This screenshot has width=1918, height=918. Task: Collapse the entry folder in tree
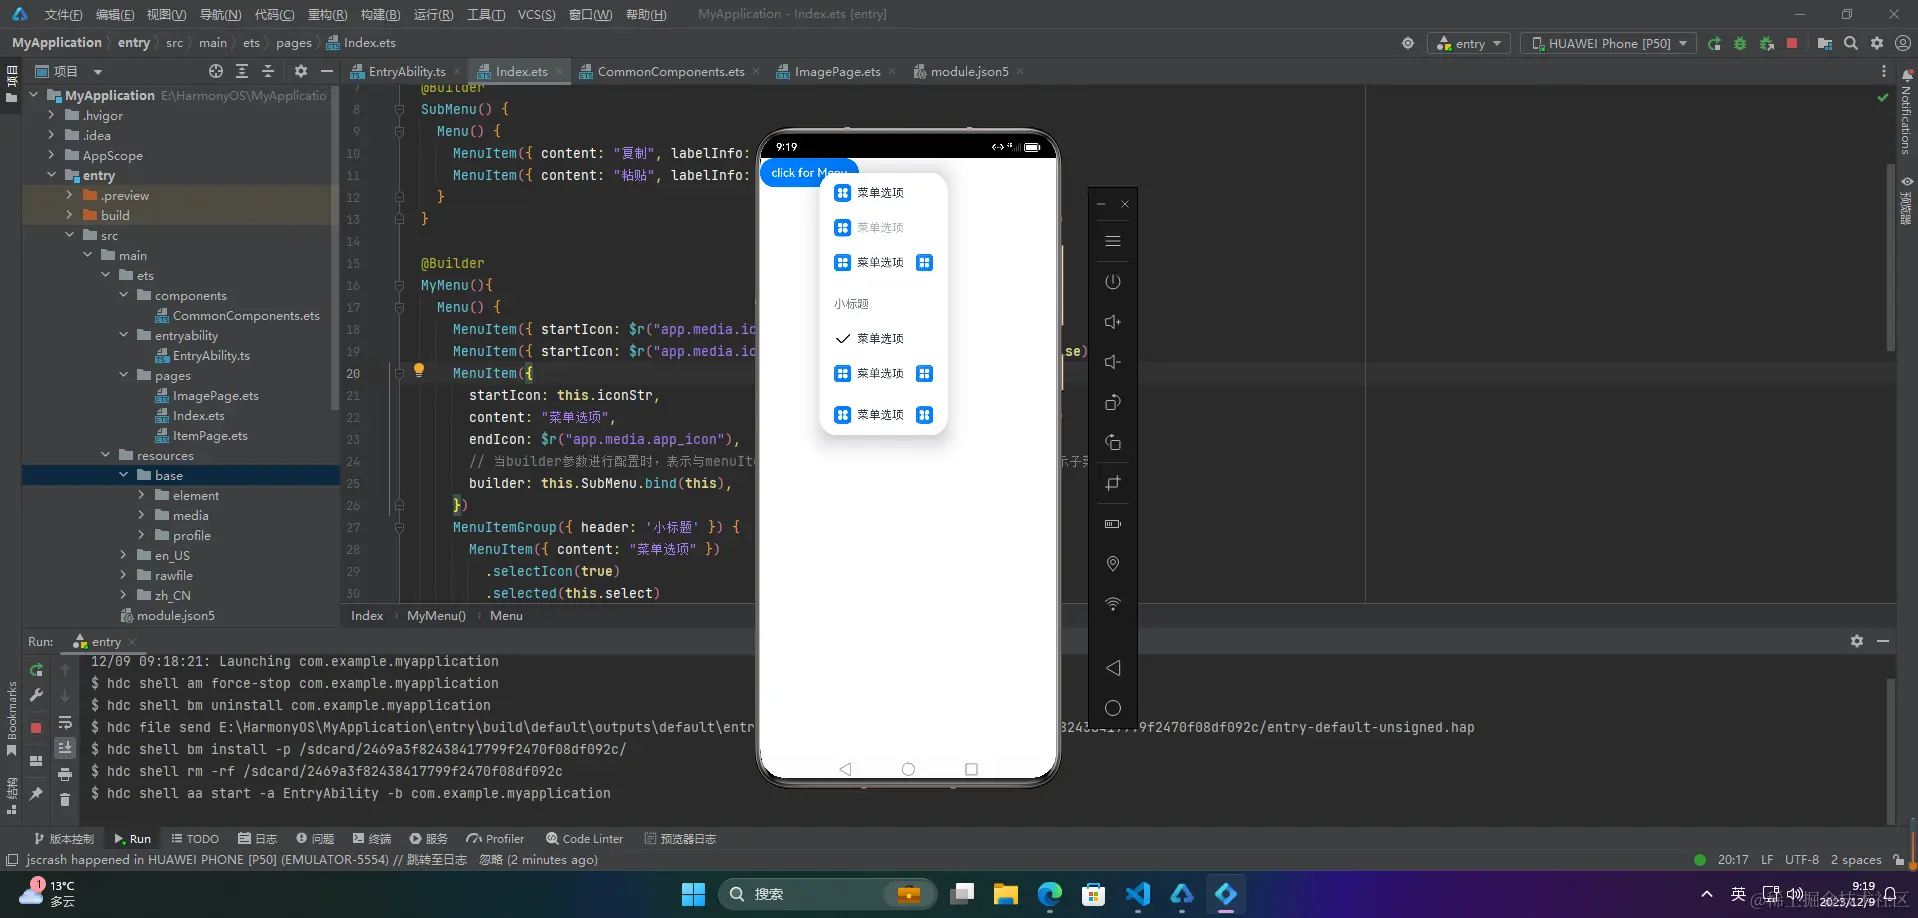(x=51, y=175)
